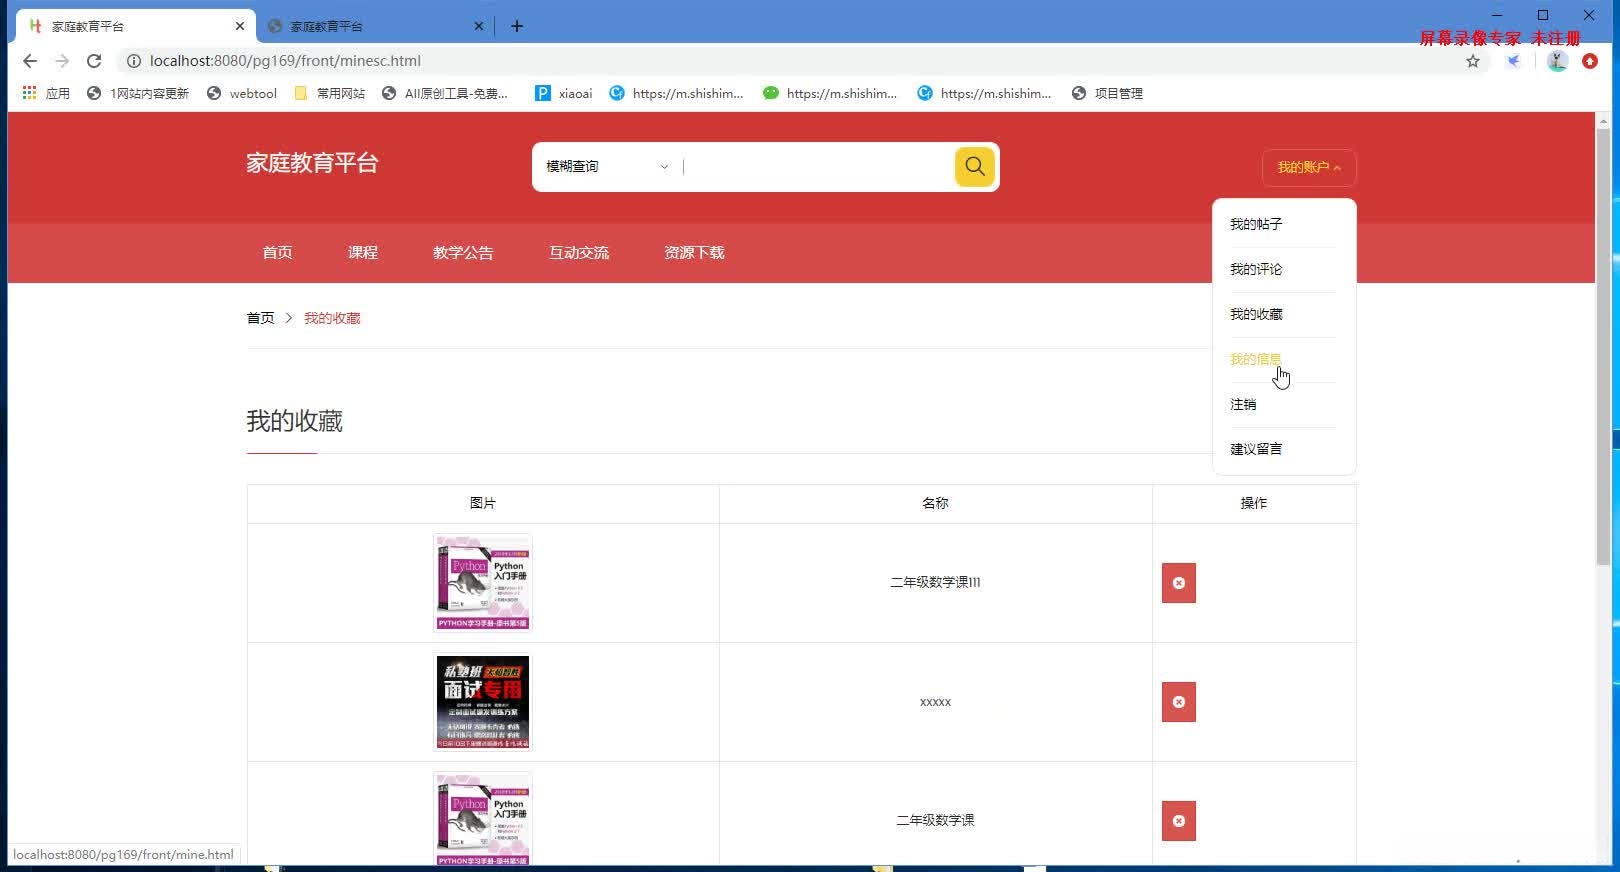Click the 二年级数学课111 name cell
Viewport: 1620px width, 872px height.
pos(935,582)
